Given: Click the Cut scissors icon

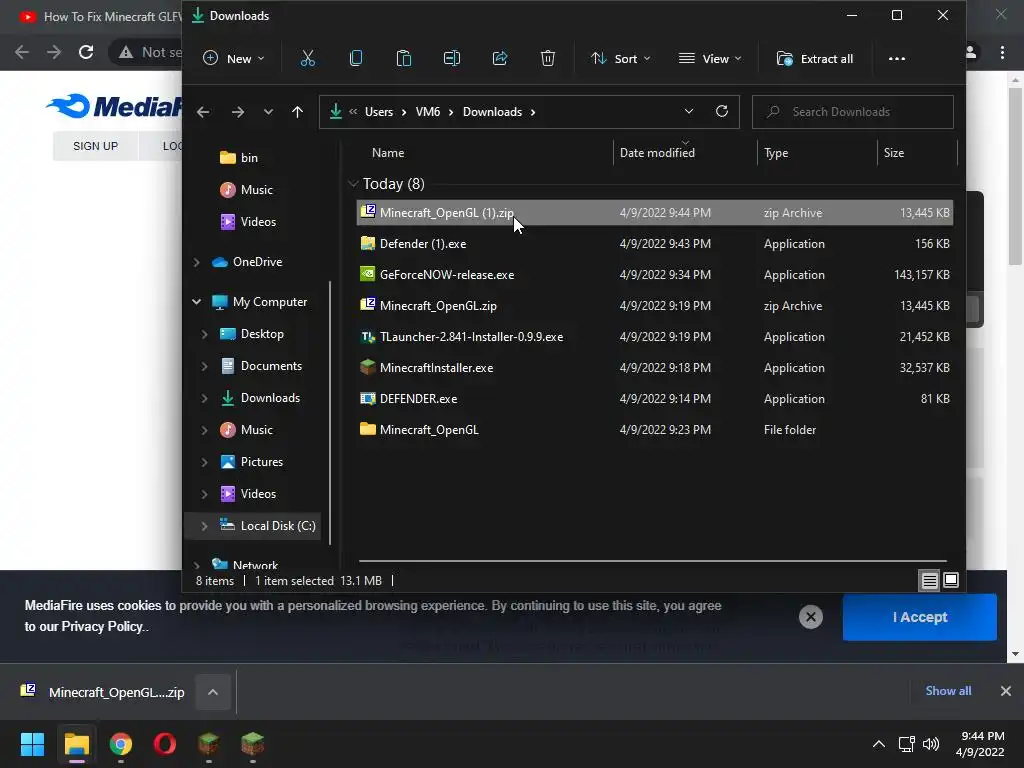Looking at the screenshot, I should point(308,59).
